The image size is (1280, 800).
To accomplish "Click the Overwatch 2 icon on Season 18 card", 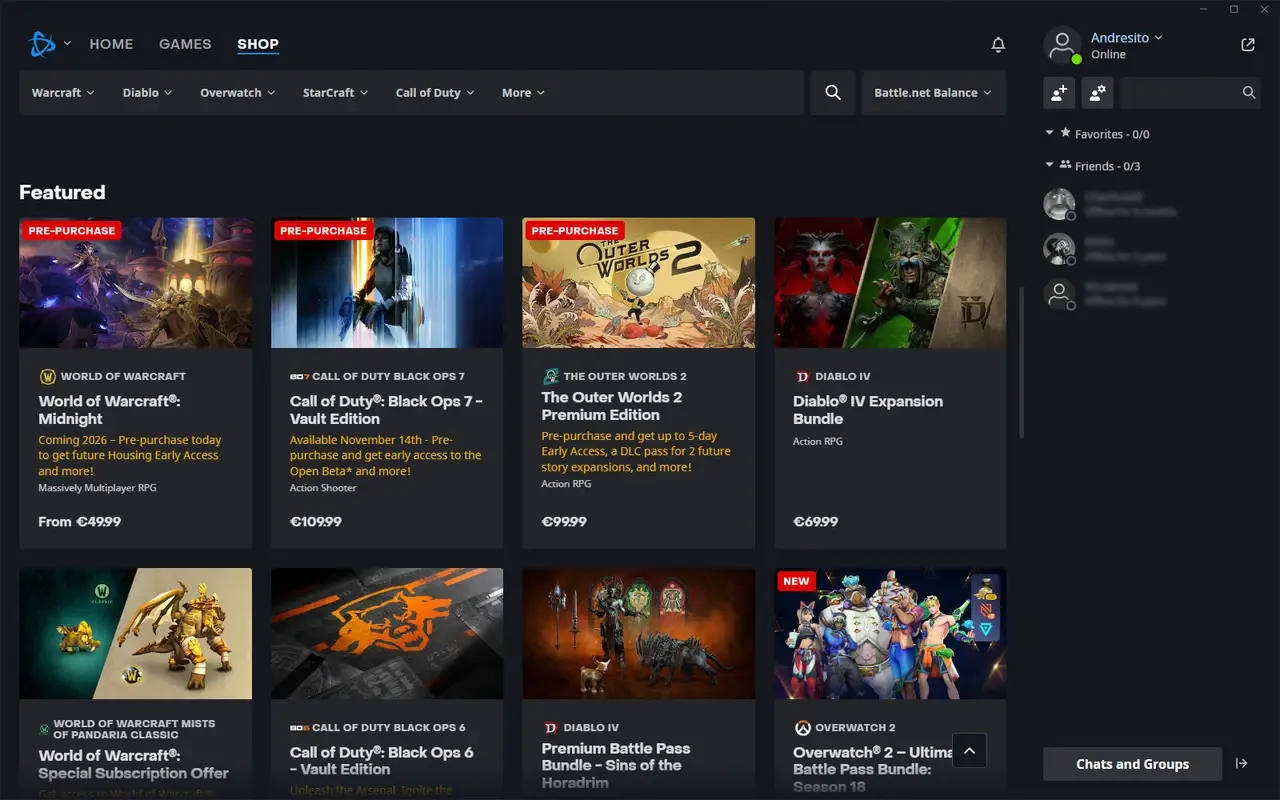I will (801, 727).
